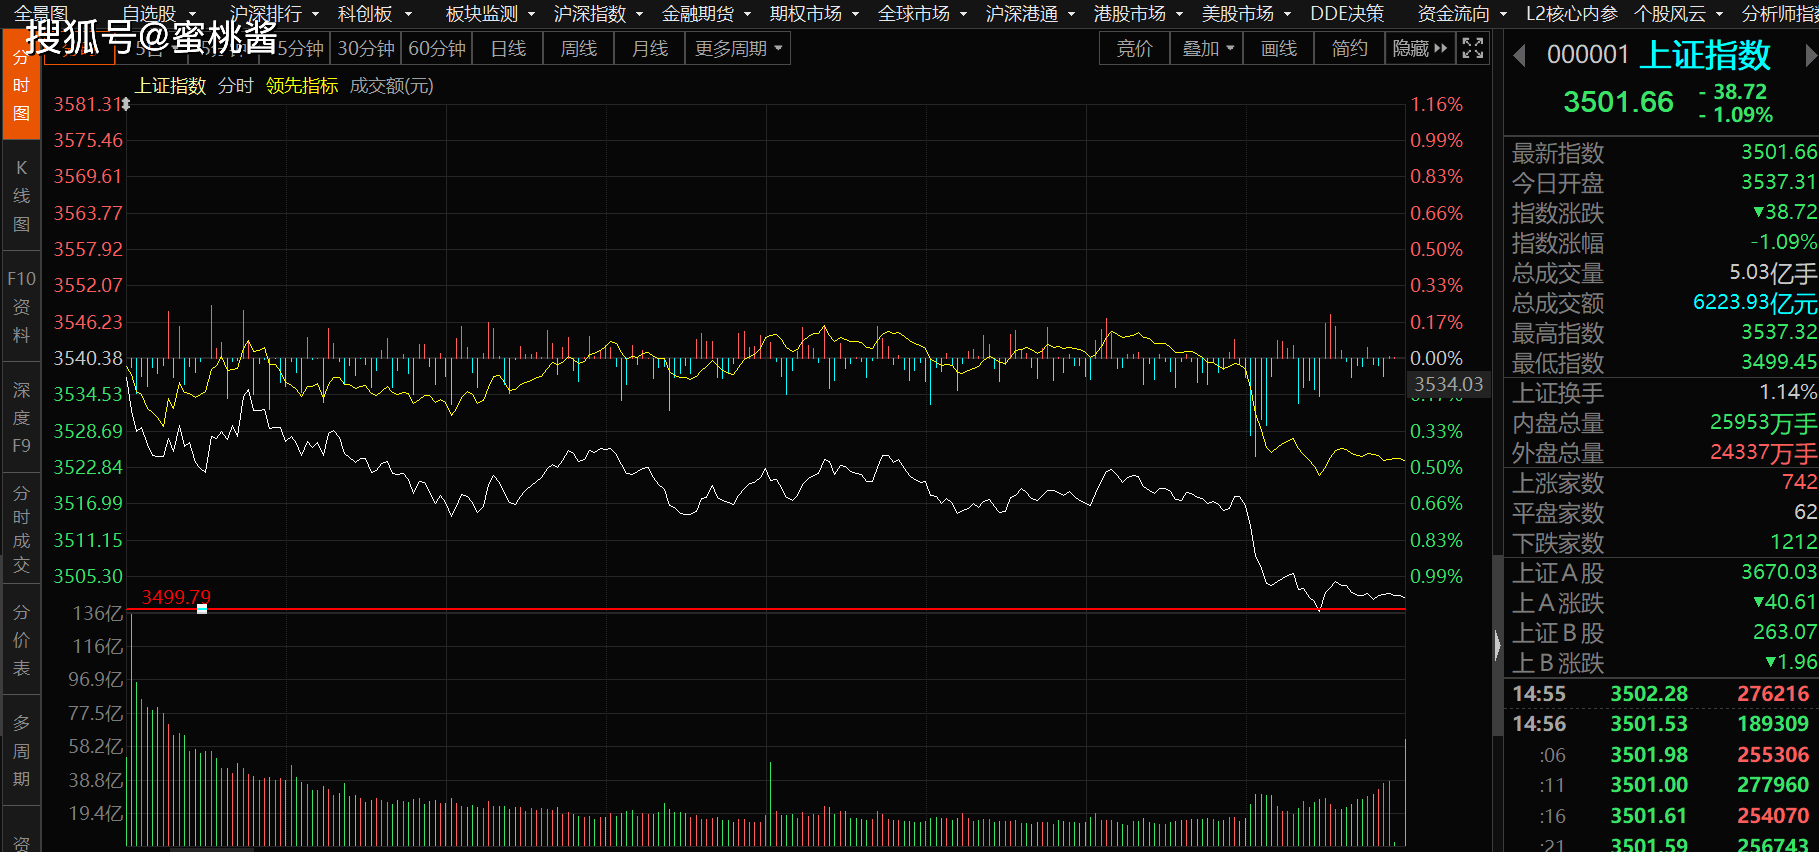Click the 上证指数 label above the chart
1819x852 pixels.
pos(171,86)
